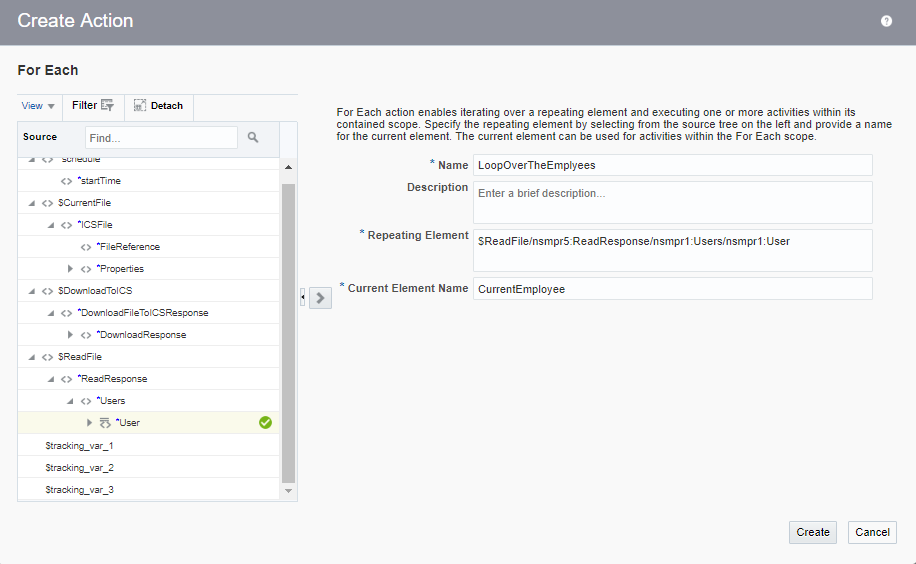Click the source tree scroll down arrow
This screenshot has width=916, height=564.
click(x=288, y=491)
